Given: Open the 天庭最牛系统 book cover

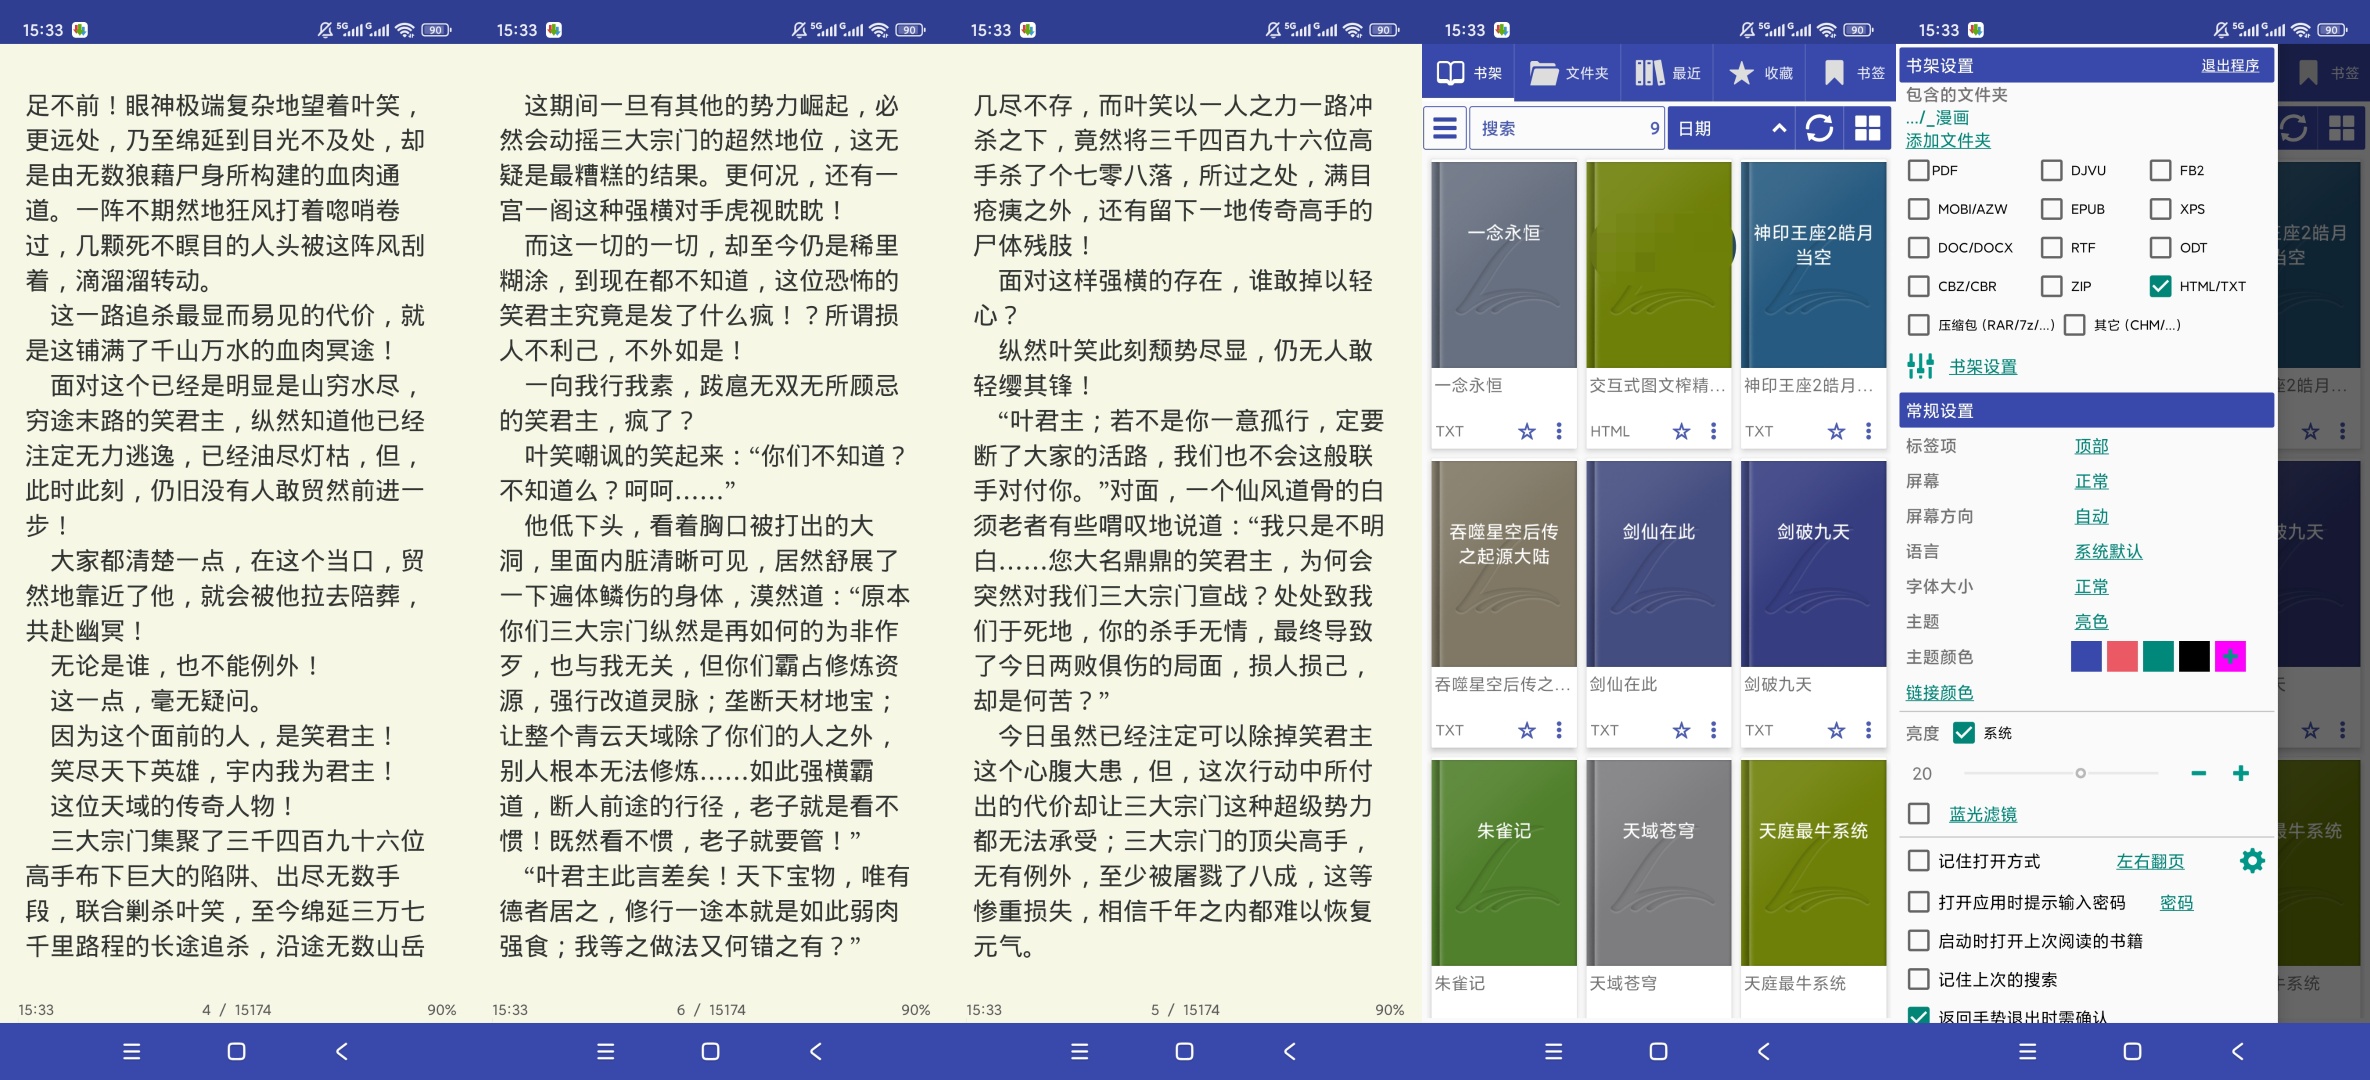Looking at the screenshot, I should point(1814,862).
